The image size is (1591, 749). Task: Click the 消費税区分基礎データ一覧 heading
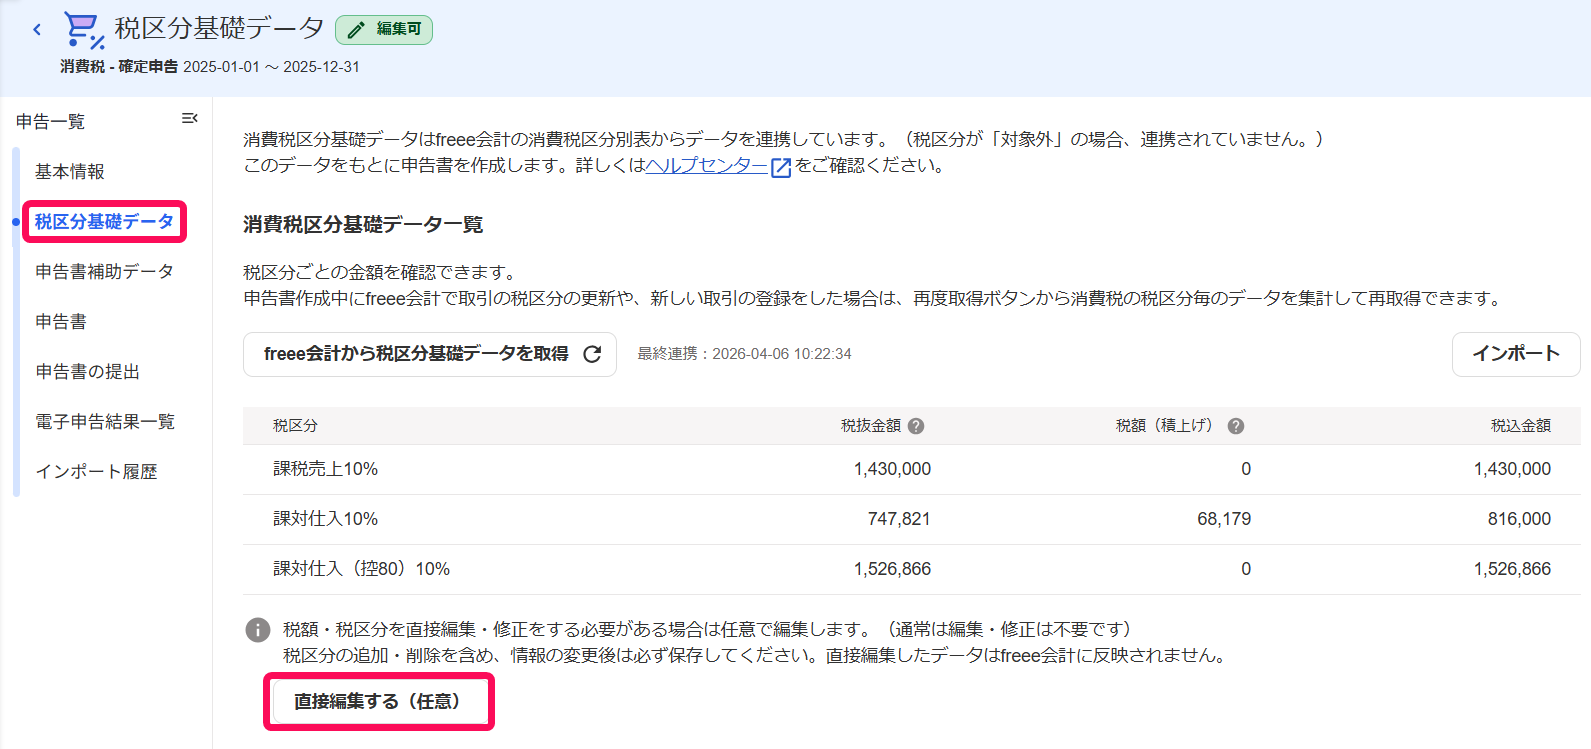(363, 225)
